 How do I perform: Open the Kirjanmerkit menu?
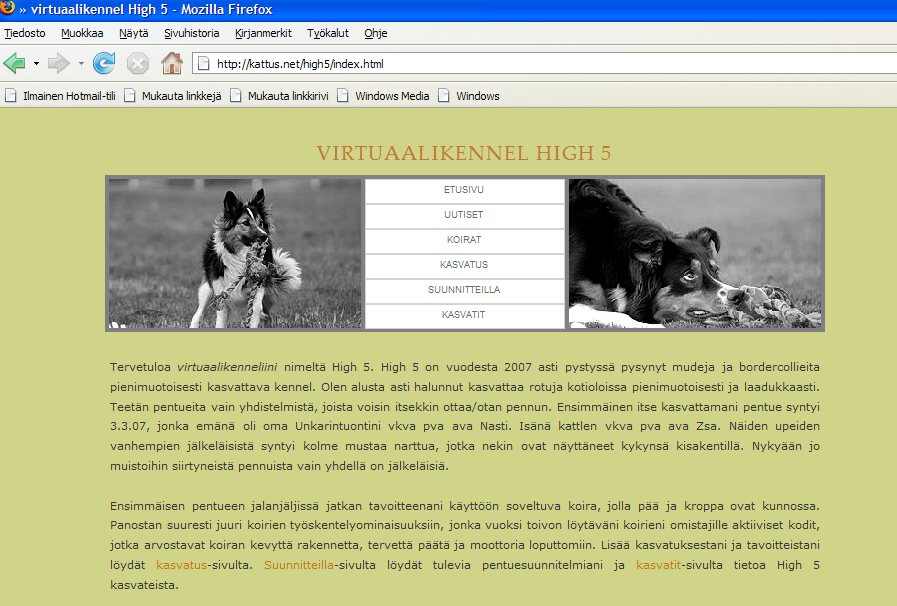tap(263, 33)
